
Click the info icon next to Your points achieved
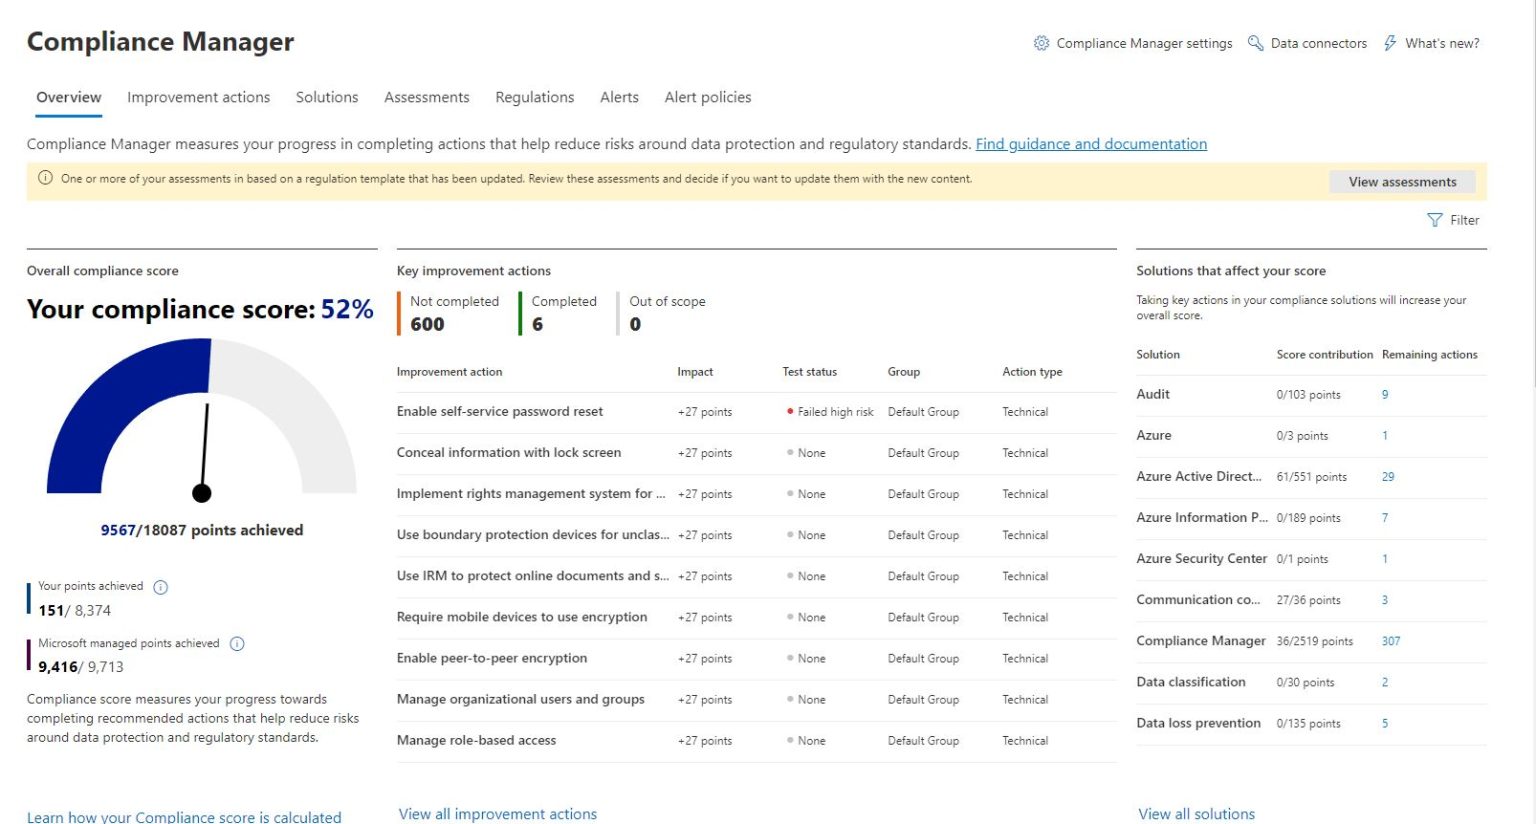tap(160, 586)
